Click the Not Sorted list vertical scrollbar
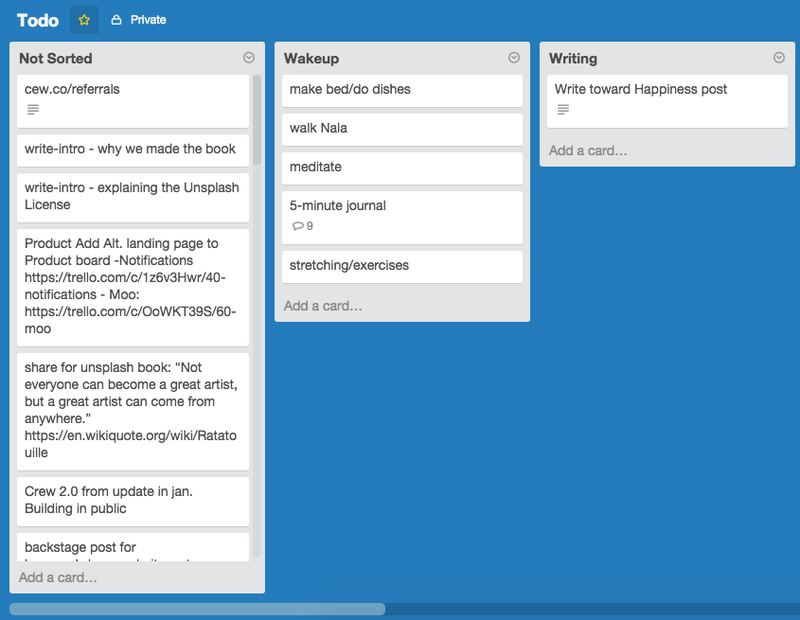The height and width of the screenshot is (620, 800). pos(257,120)
